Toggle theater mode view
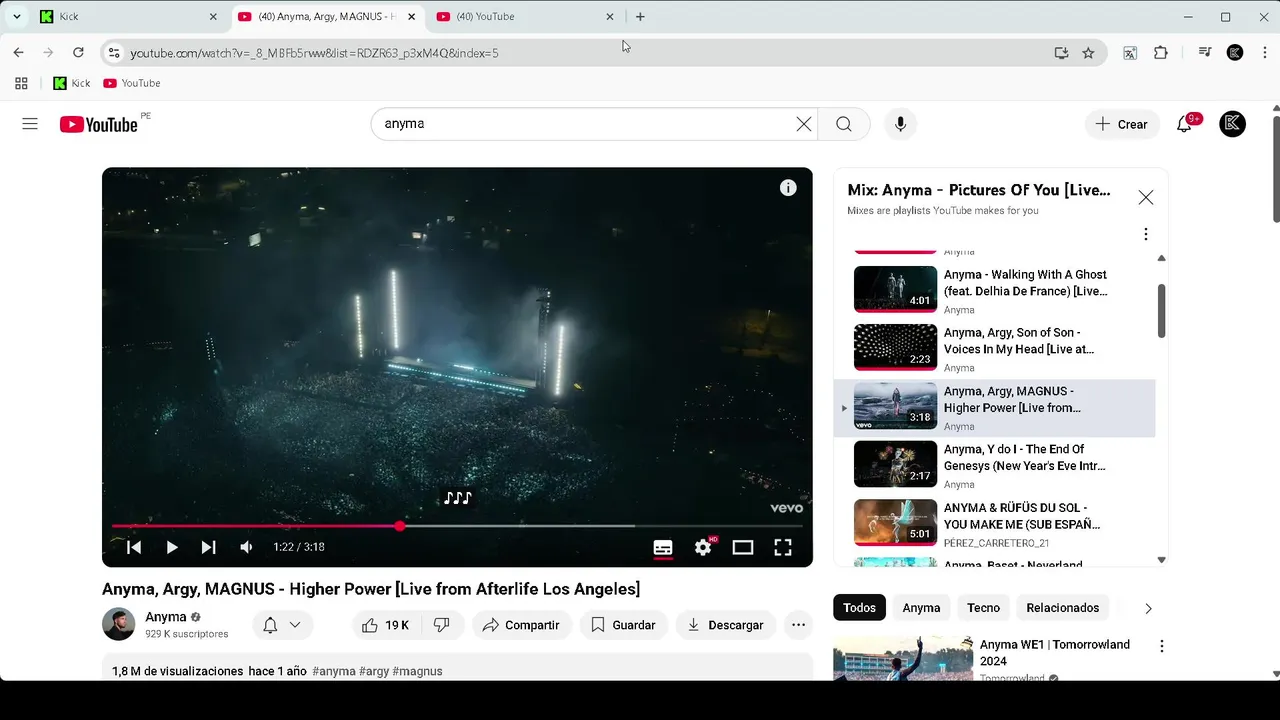The height and width of the screenshot is (720, 1280). click(x=743, y=547)
